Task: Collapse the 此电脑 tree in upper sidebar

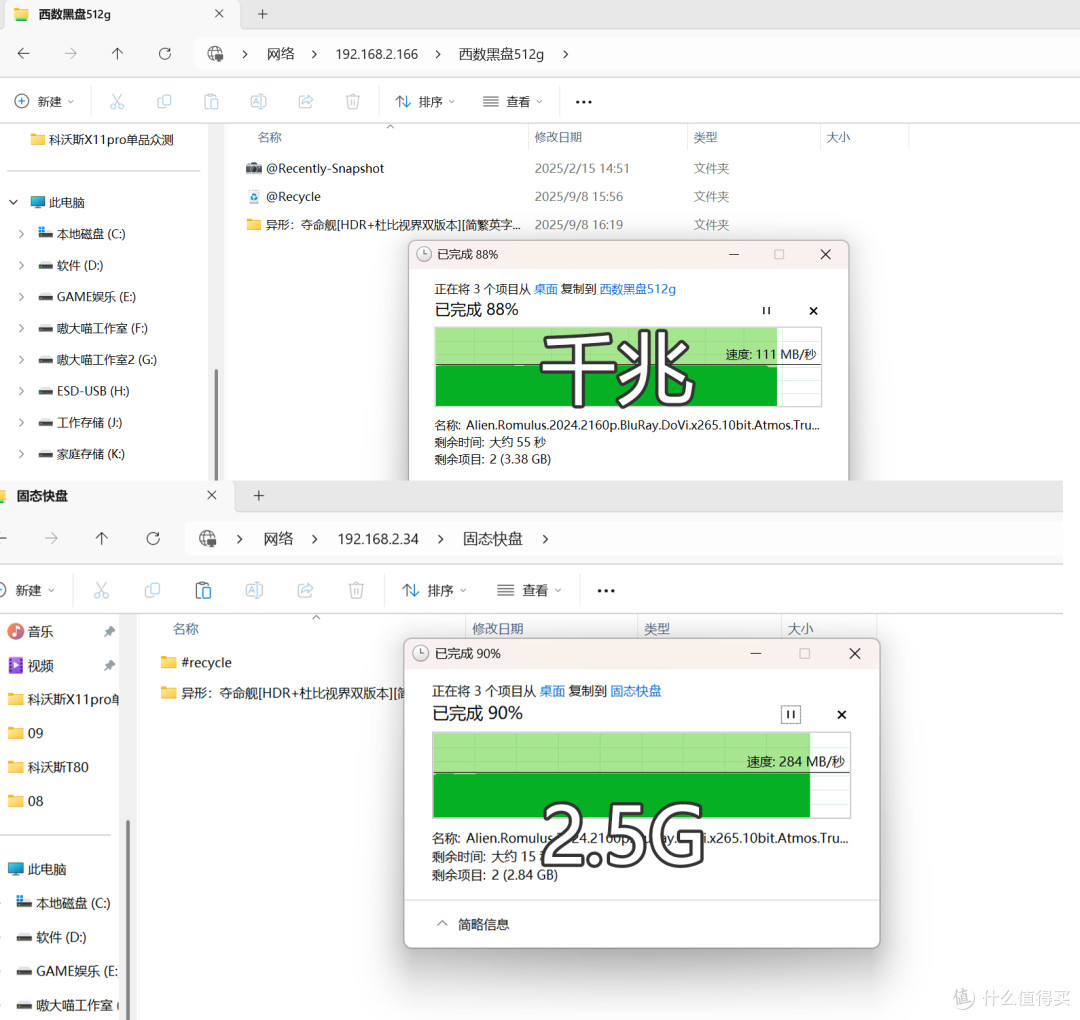Action: click(x=13, y=202)
